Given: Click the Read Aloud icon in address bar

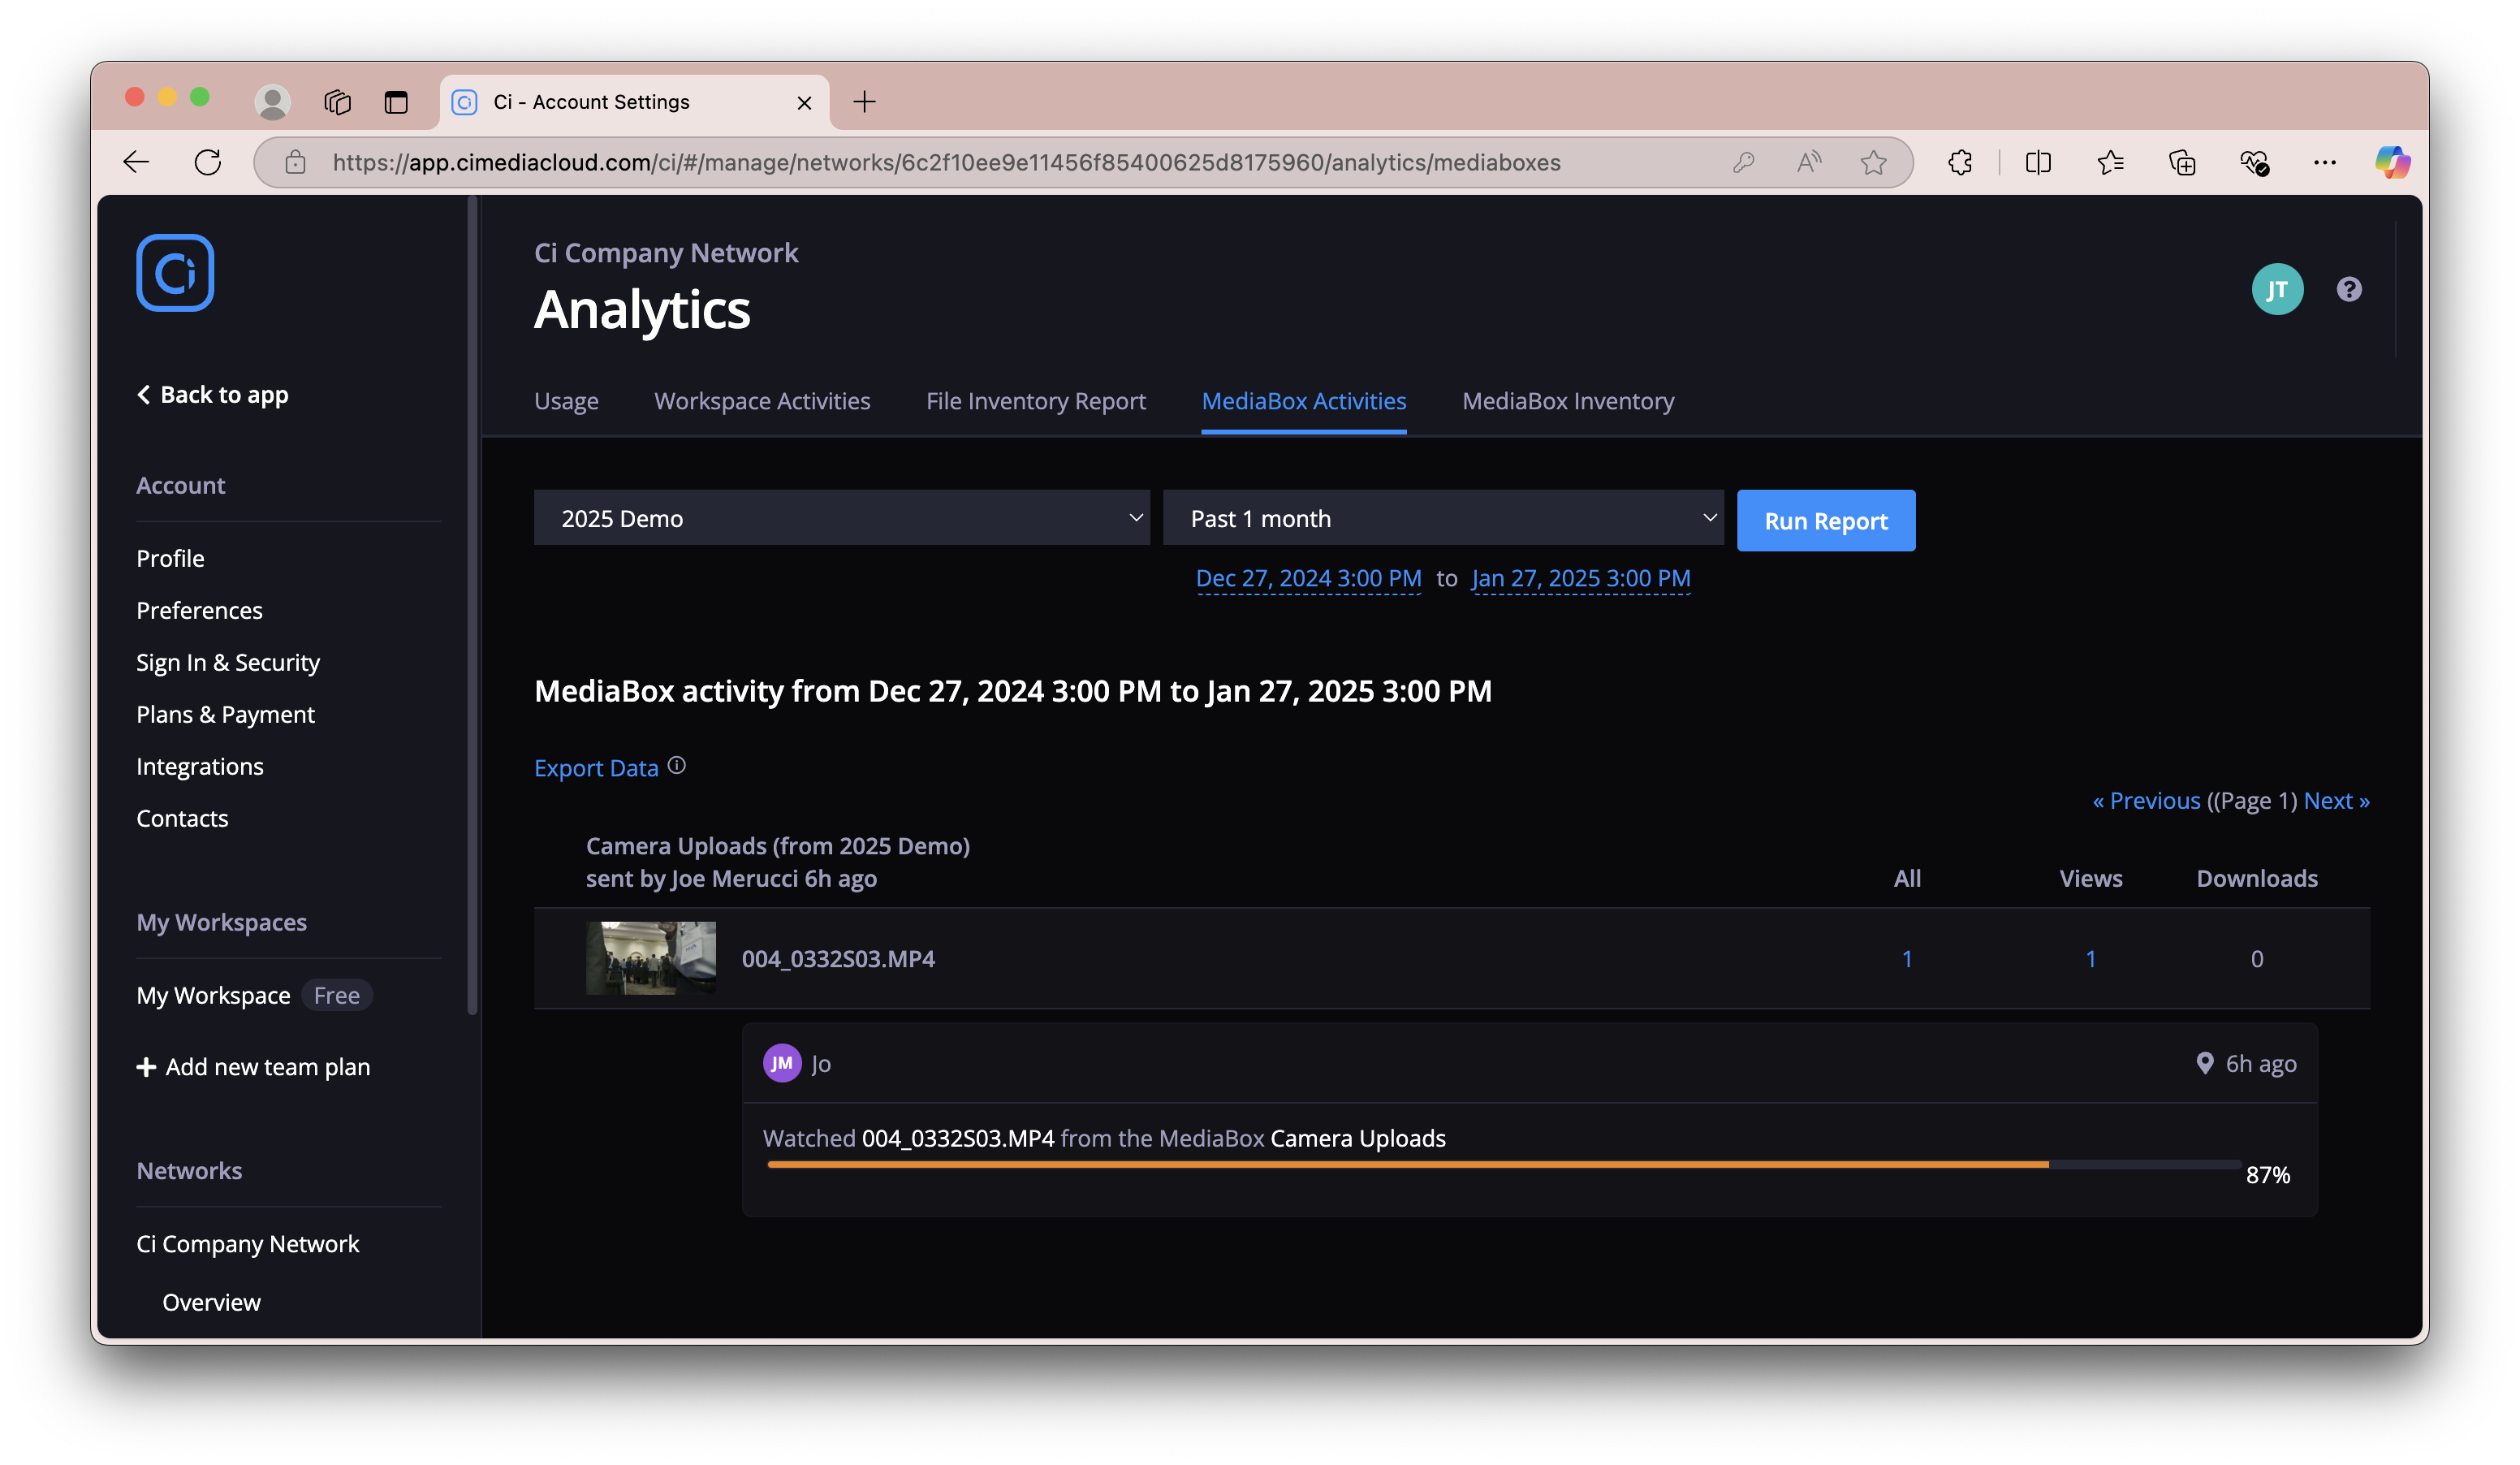Looking at the screenshot, I should tap(1808, 162).
